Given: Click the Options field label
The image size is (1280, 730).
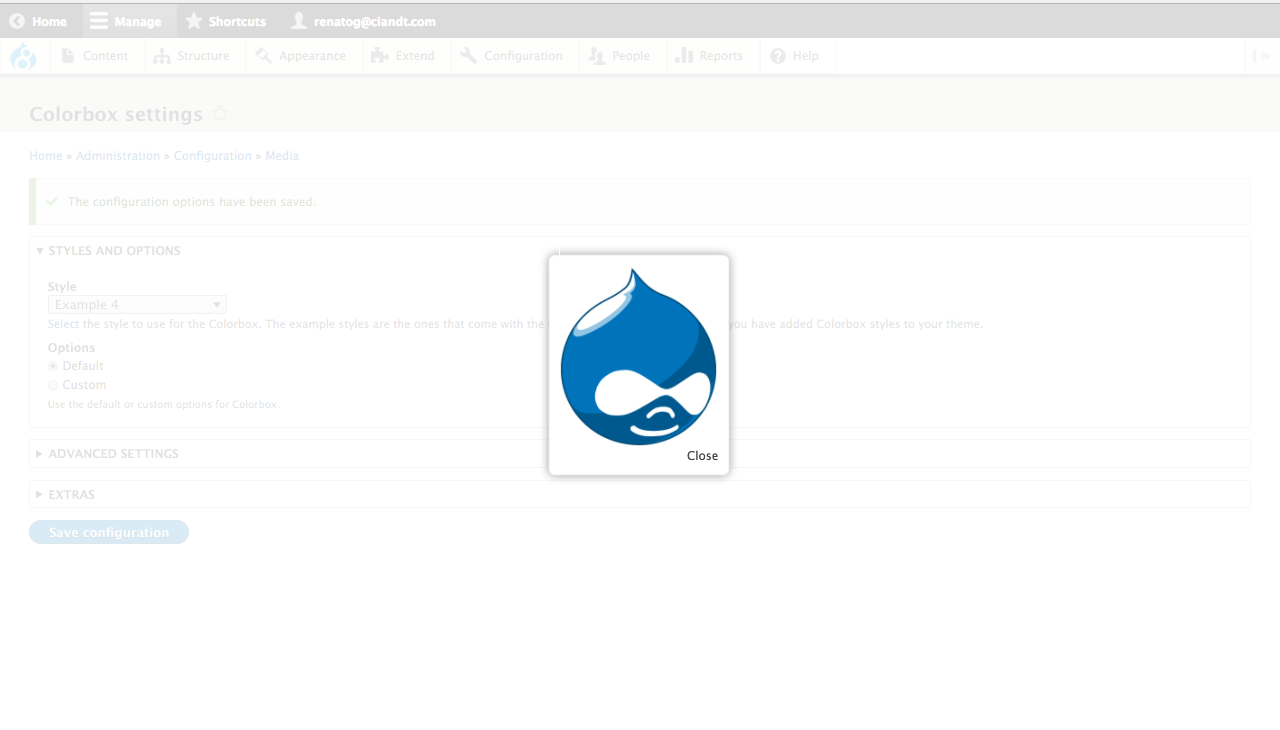Looking at the screenshot, I should (72, 348).
